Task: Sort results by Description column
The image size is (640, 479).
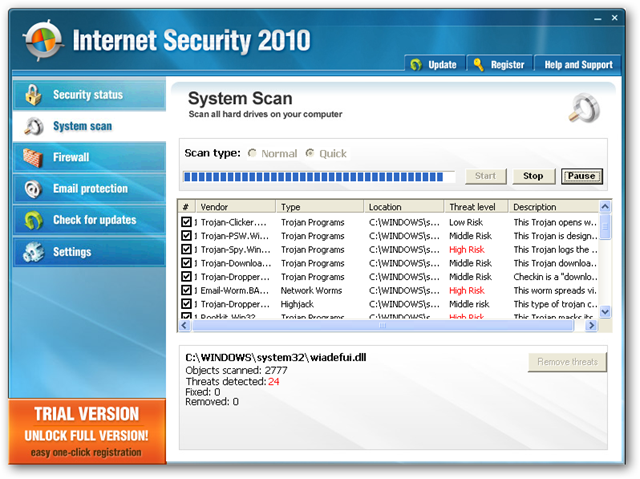Action: point(553,207)
